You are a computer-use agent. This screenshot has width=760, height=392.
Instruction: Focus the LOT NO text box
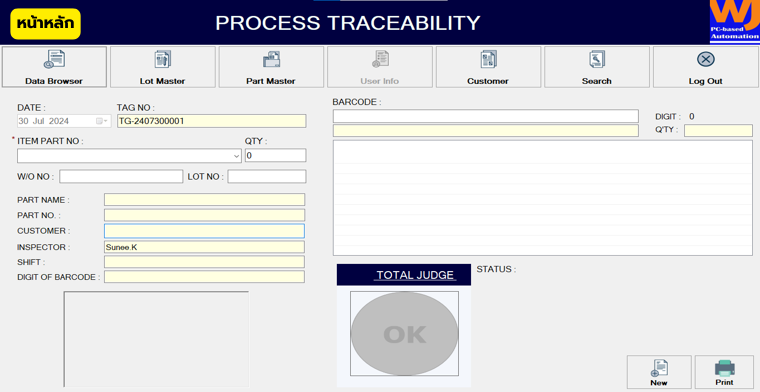point(267,177)
